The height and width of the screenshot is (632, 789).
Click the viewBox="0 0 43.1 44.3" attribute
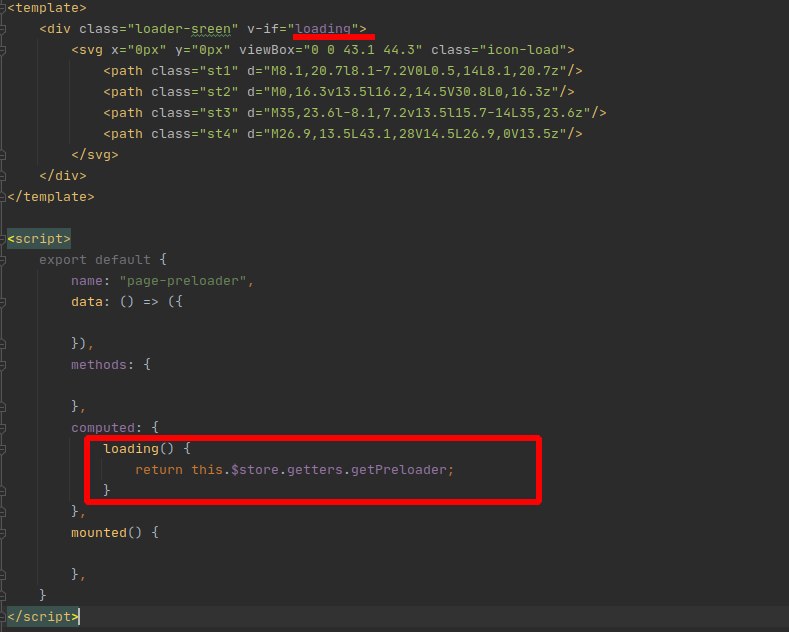point(330,50)
